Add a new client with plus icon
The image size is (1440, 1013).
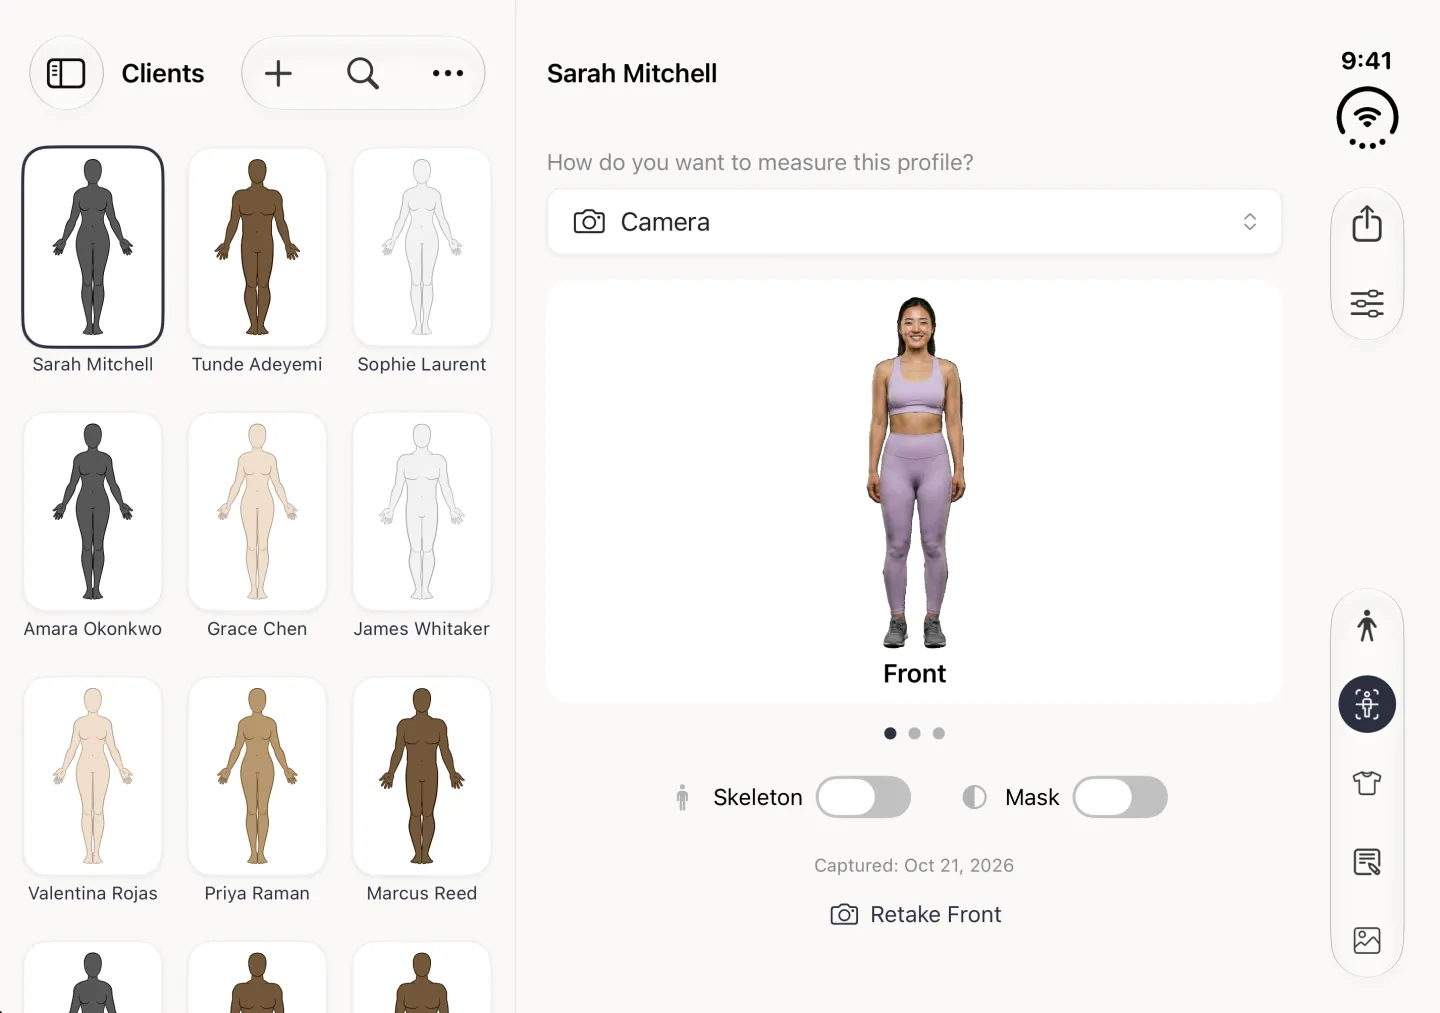(278, 73)
